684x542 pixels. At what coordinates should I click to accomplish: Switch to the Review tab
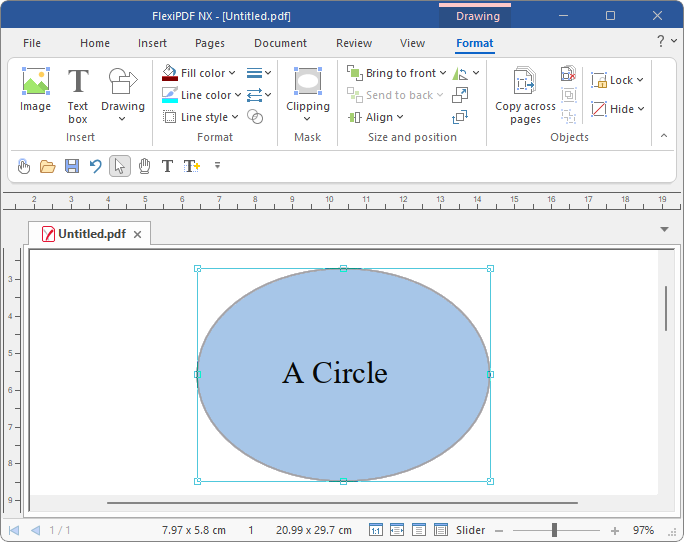coord(354,43)
